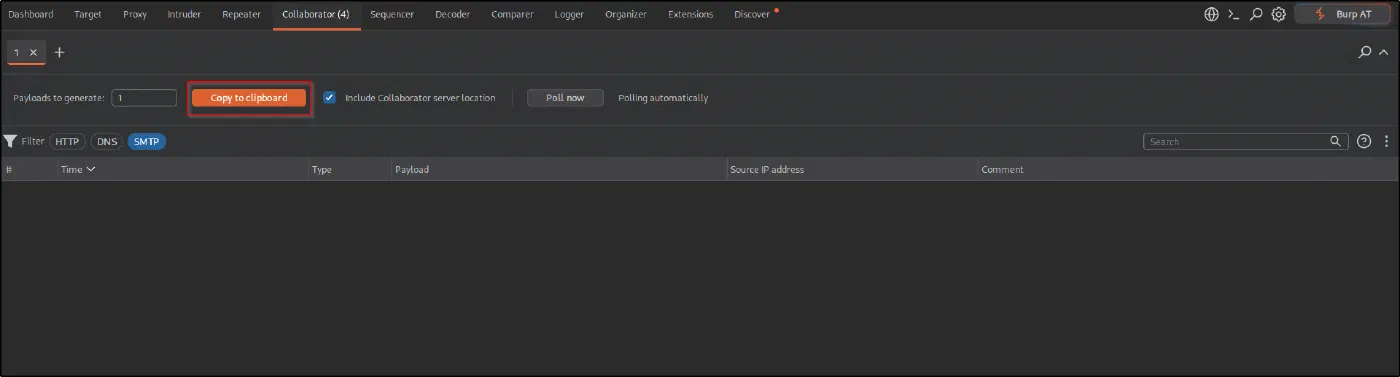The height and width of the screenshot is (377, 1400).
Task: Switch to the Proxy tab
Action: pyautogui.click(x=135, y=14)
